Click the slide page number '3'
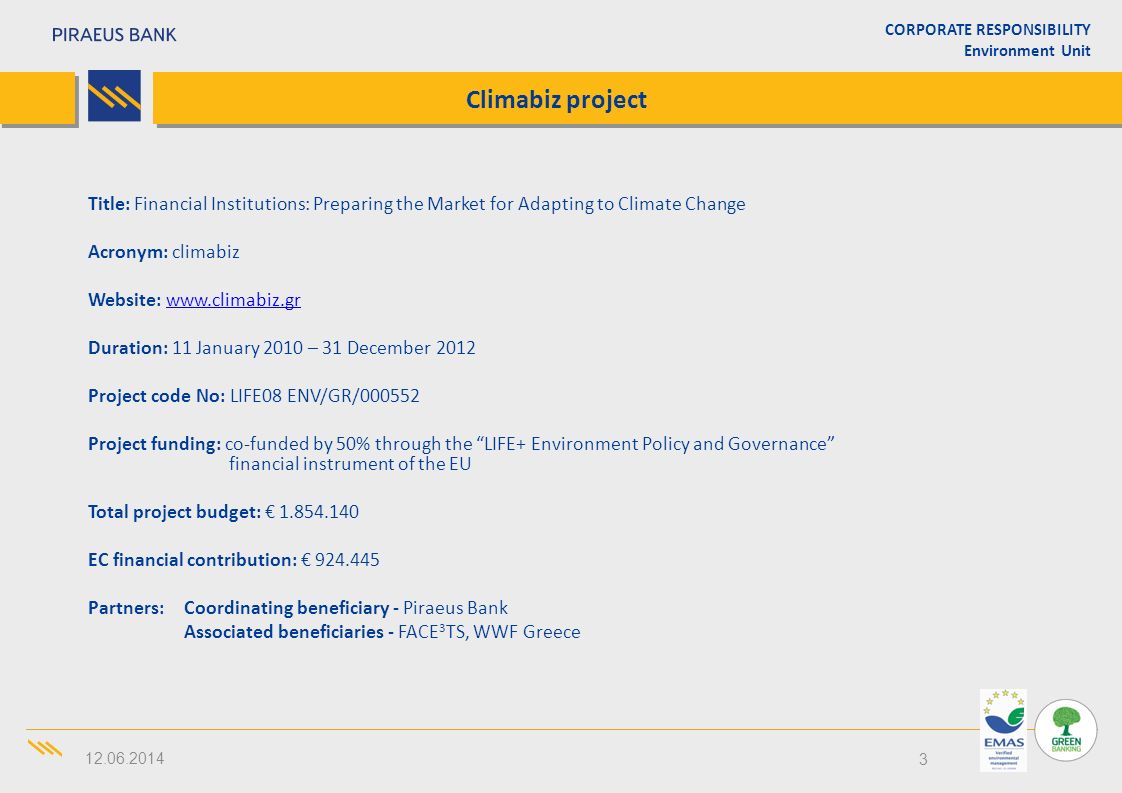The width and height of the screenshot is (1122, 793). click(x=923, y=759)
